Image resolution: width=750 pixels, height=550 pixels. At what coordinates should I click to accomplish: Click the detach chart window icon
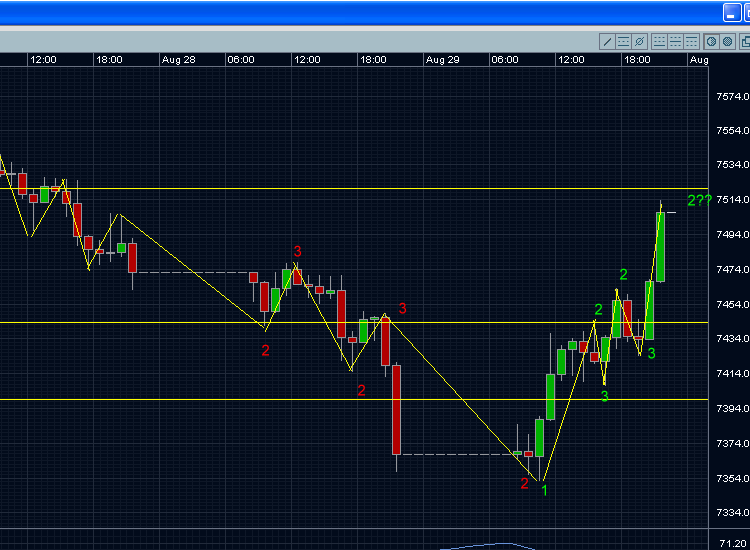745,42
